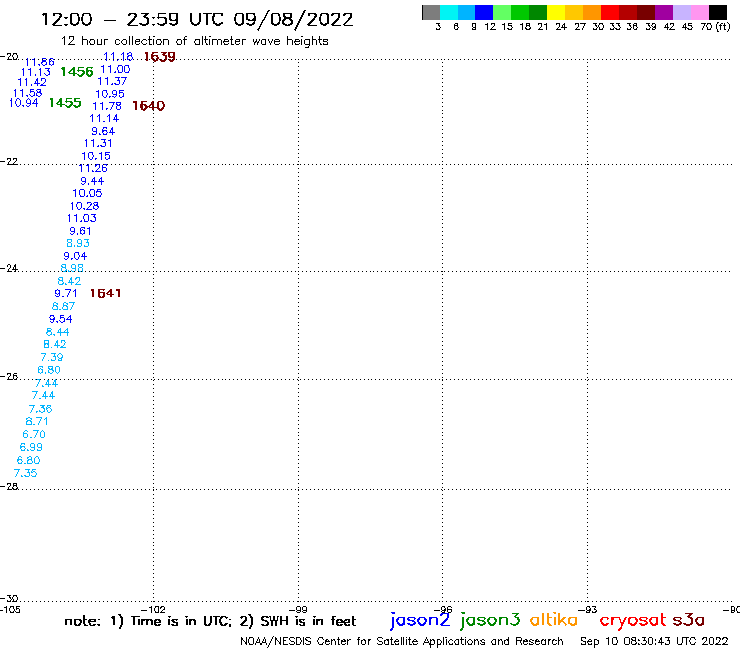Image resolution: width=740 pixels, height=650 pixels.
Task: Select the wave height value 11.14
Action: [104, 118]
